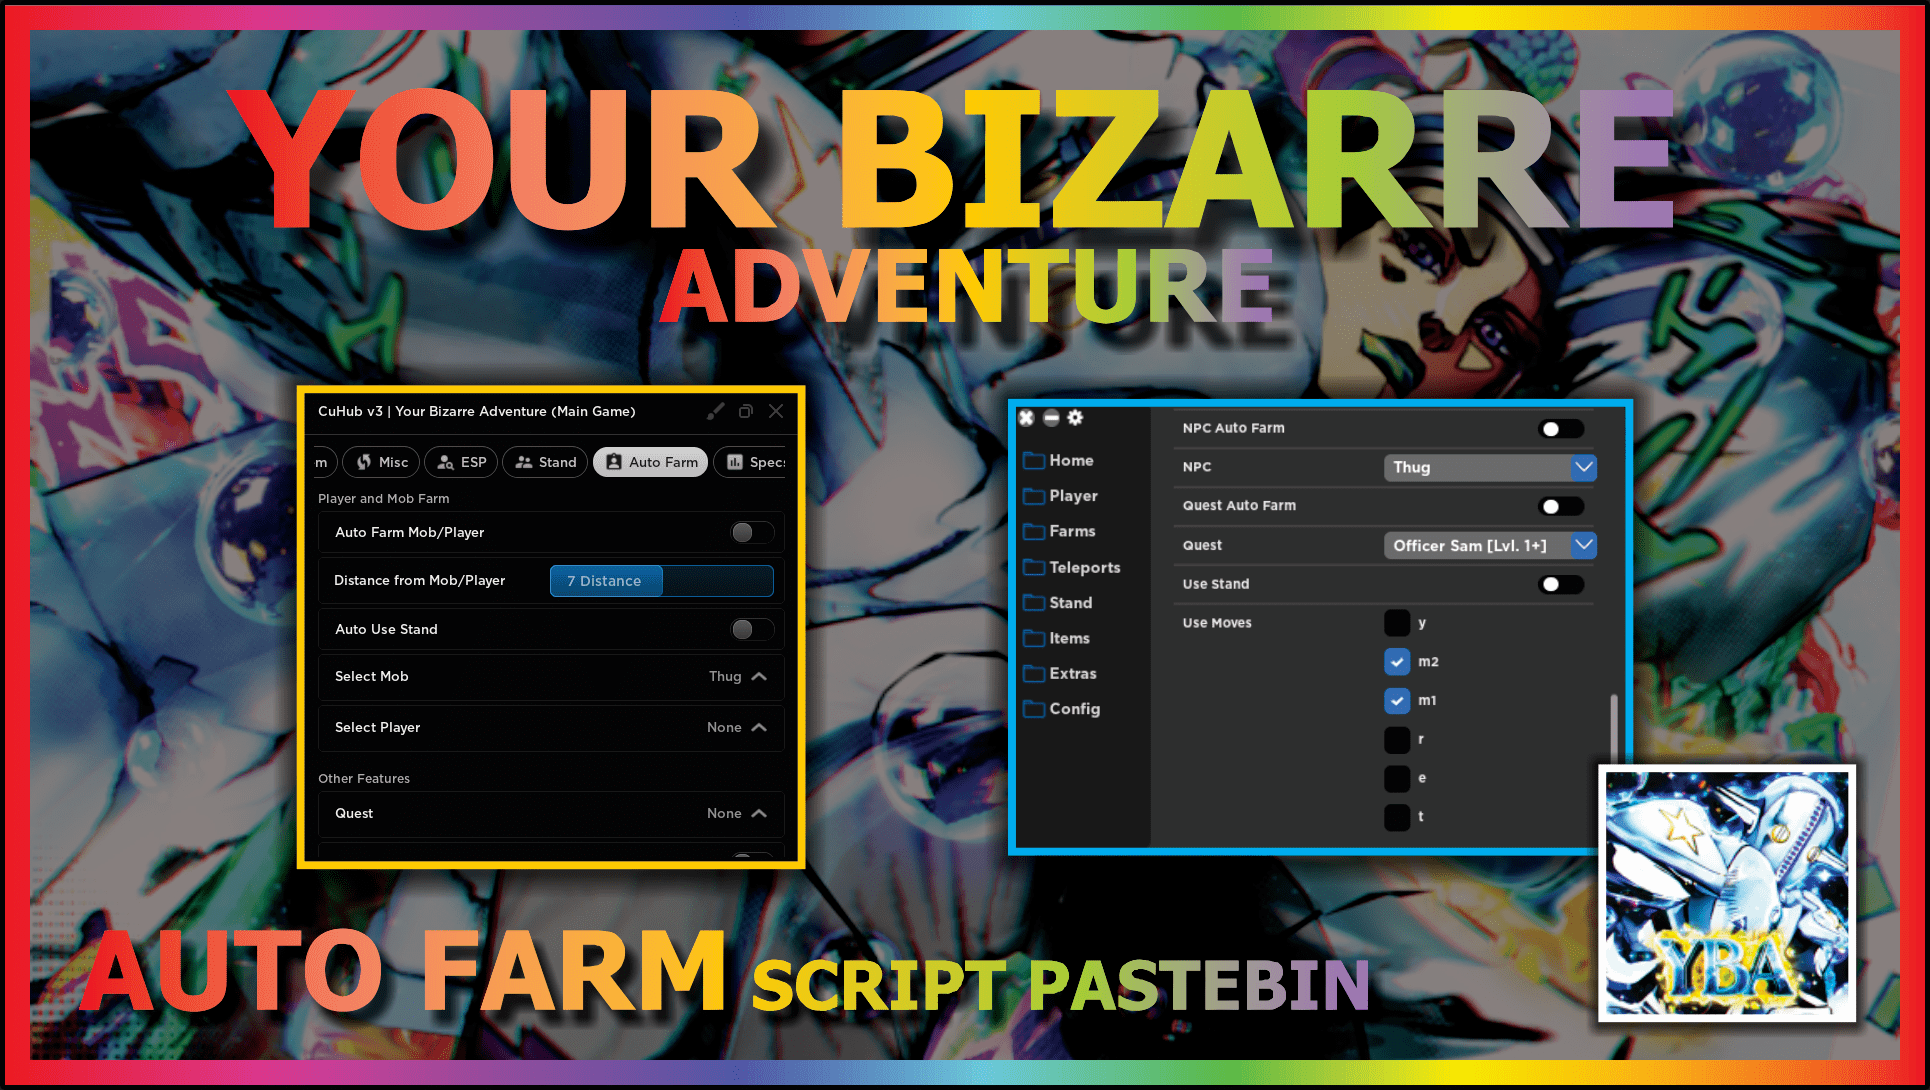Switch to the Auto Farm tab
1930x1090 pixels.
[652, 461]
